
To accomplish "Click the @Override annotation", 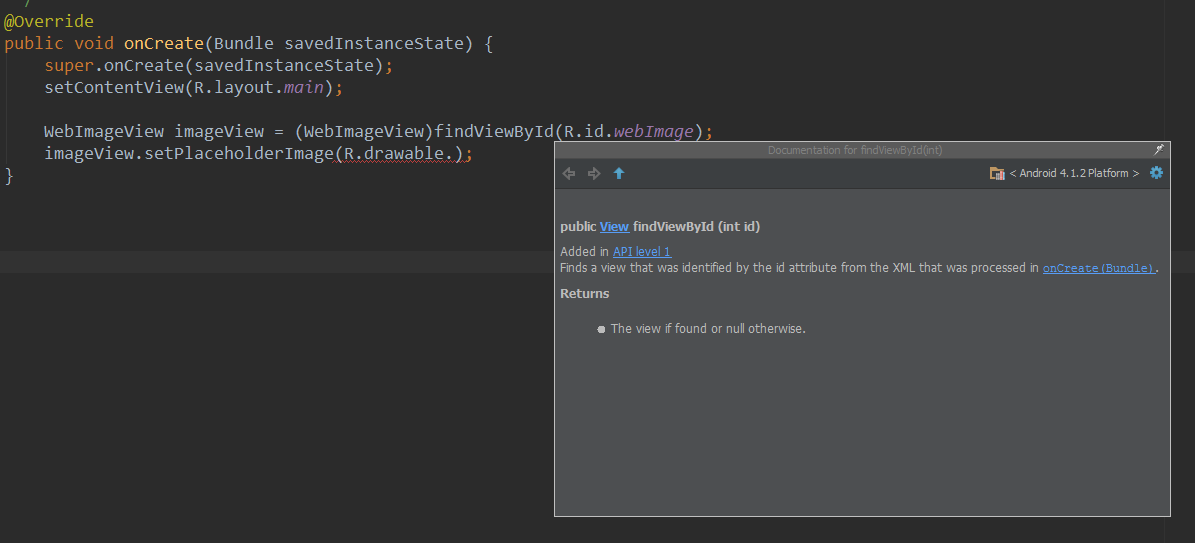I will [x=49, y=21].
